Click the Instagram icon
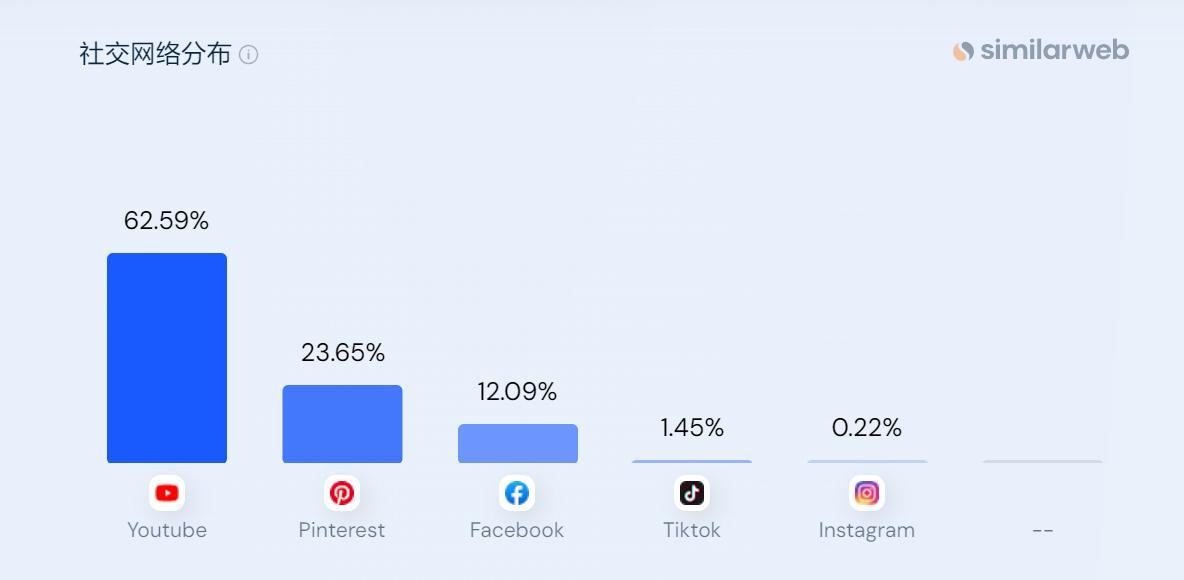Image resolution: width=1184 pixels, height=580 pixels. tap(867, 493)
